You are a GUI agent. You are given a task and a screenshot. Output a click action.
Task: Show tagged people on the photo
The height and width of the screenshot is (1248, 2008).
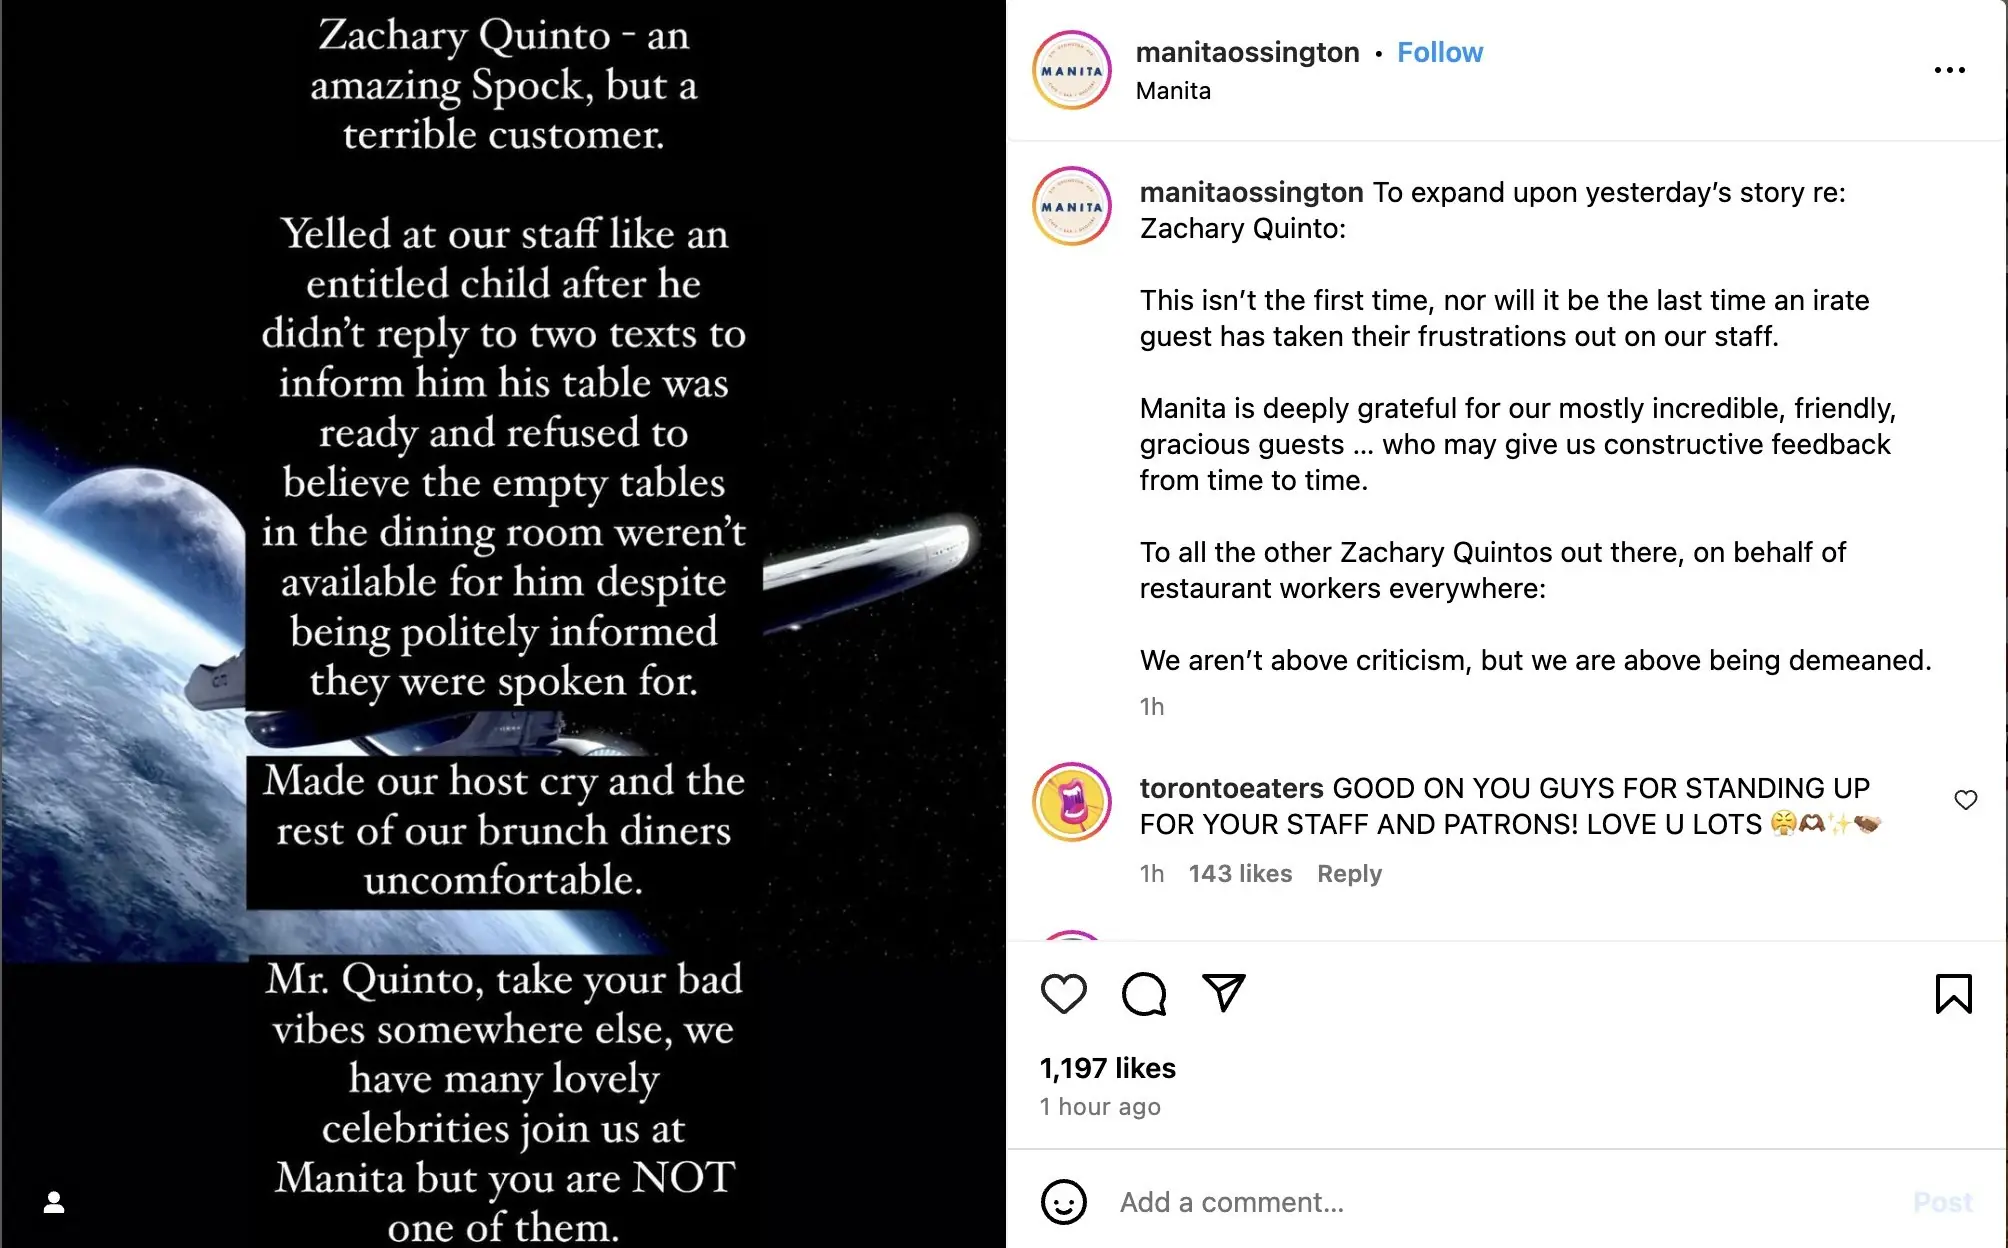[54, 1202]
